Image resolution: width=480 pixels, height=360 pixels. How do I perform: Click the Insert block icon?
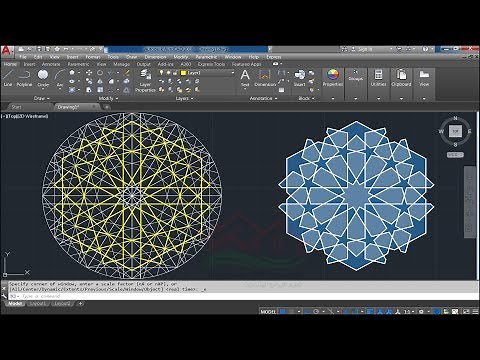(x=299, y=78)
